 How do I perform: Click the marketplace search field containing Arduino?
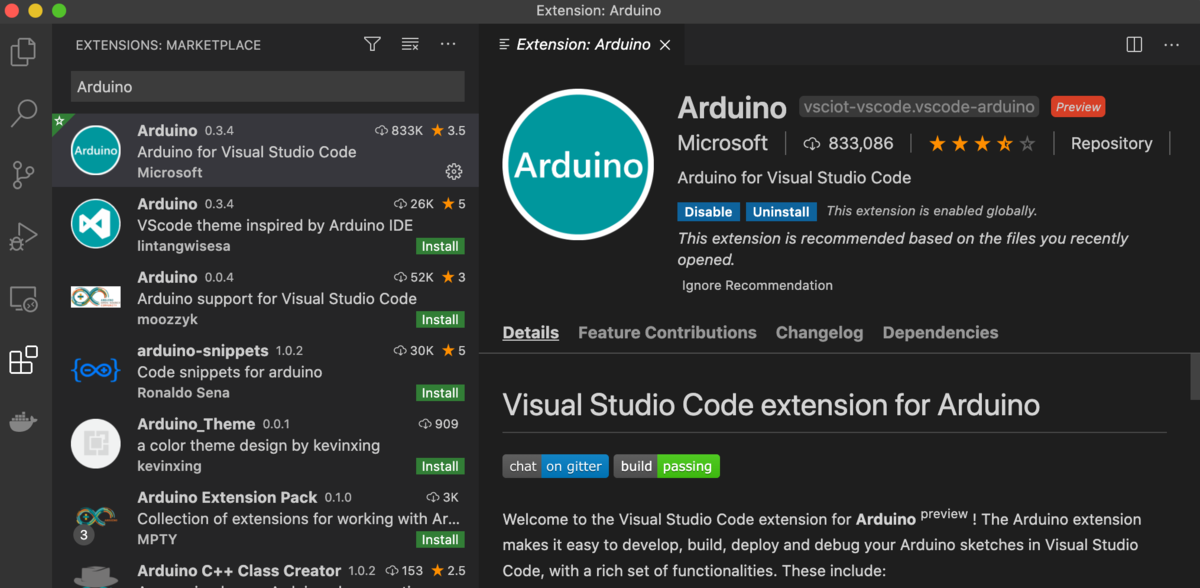267,87
